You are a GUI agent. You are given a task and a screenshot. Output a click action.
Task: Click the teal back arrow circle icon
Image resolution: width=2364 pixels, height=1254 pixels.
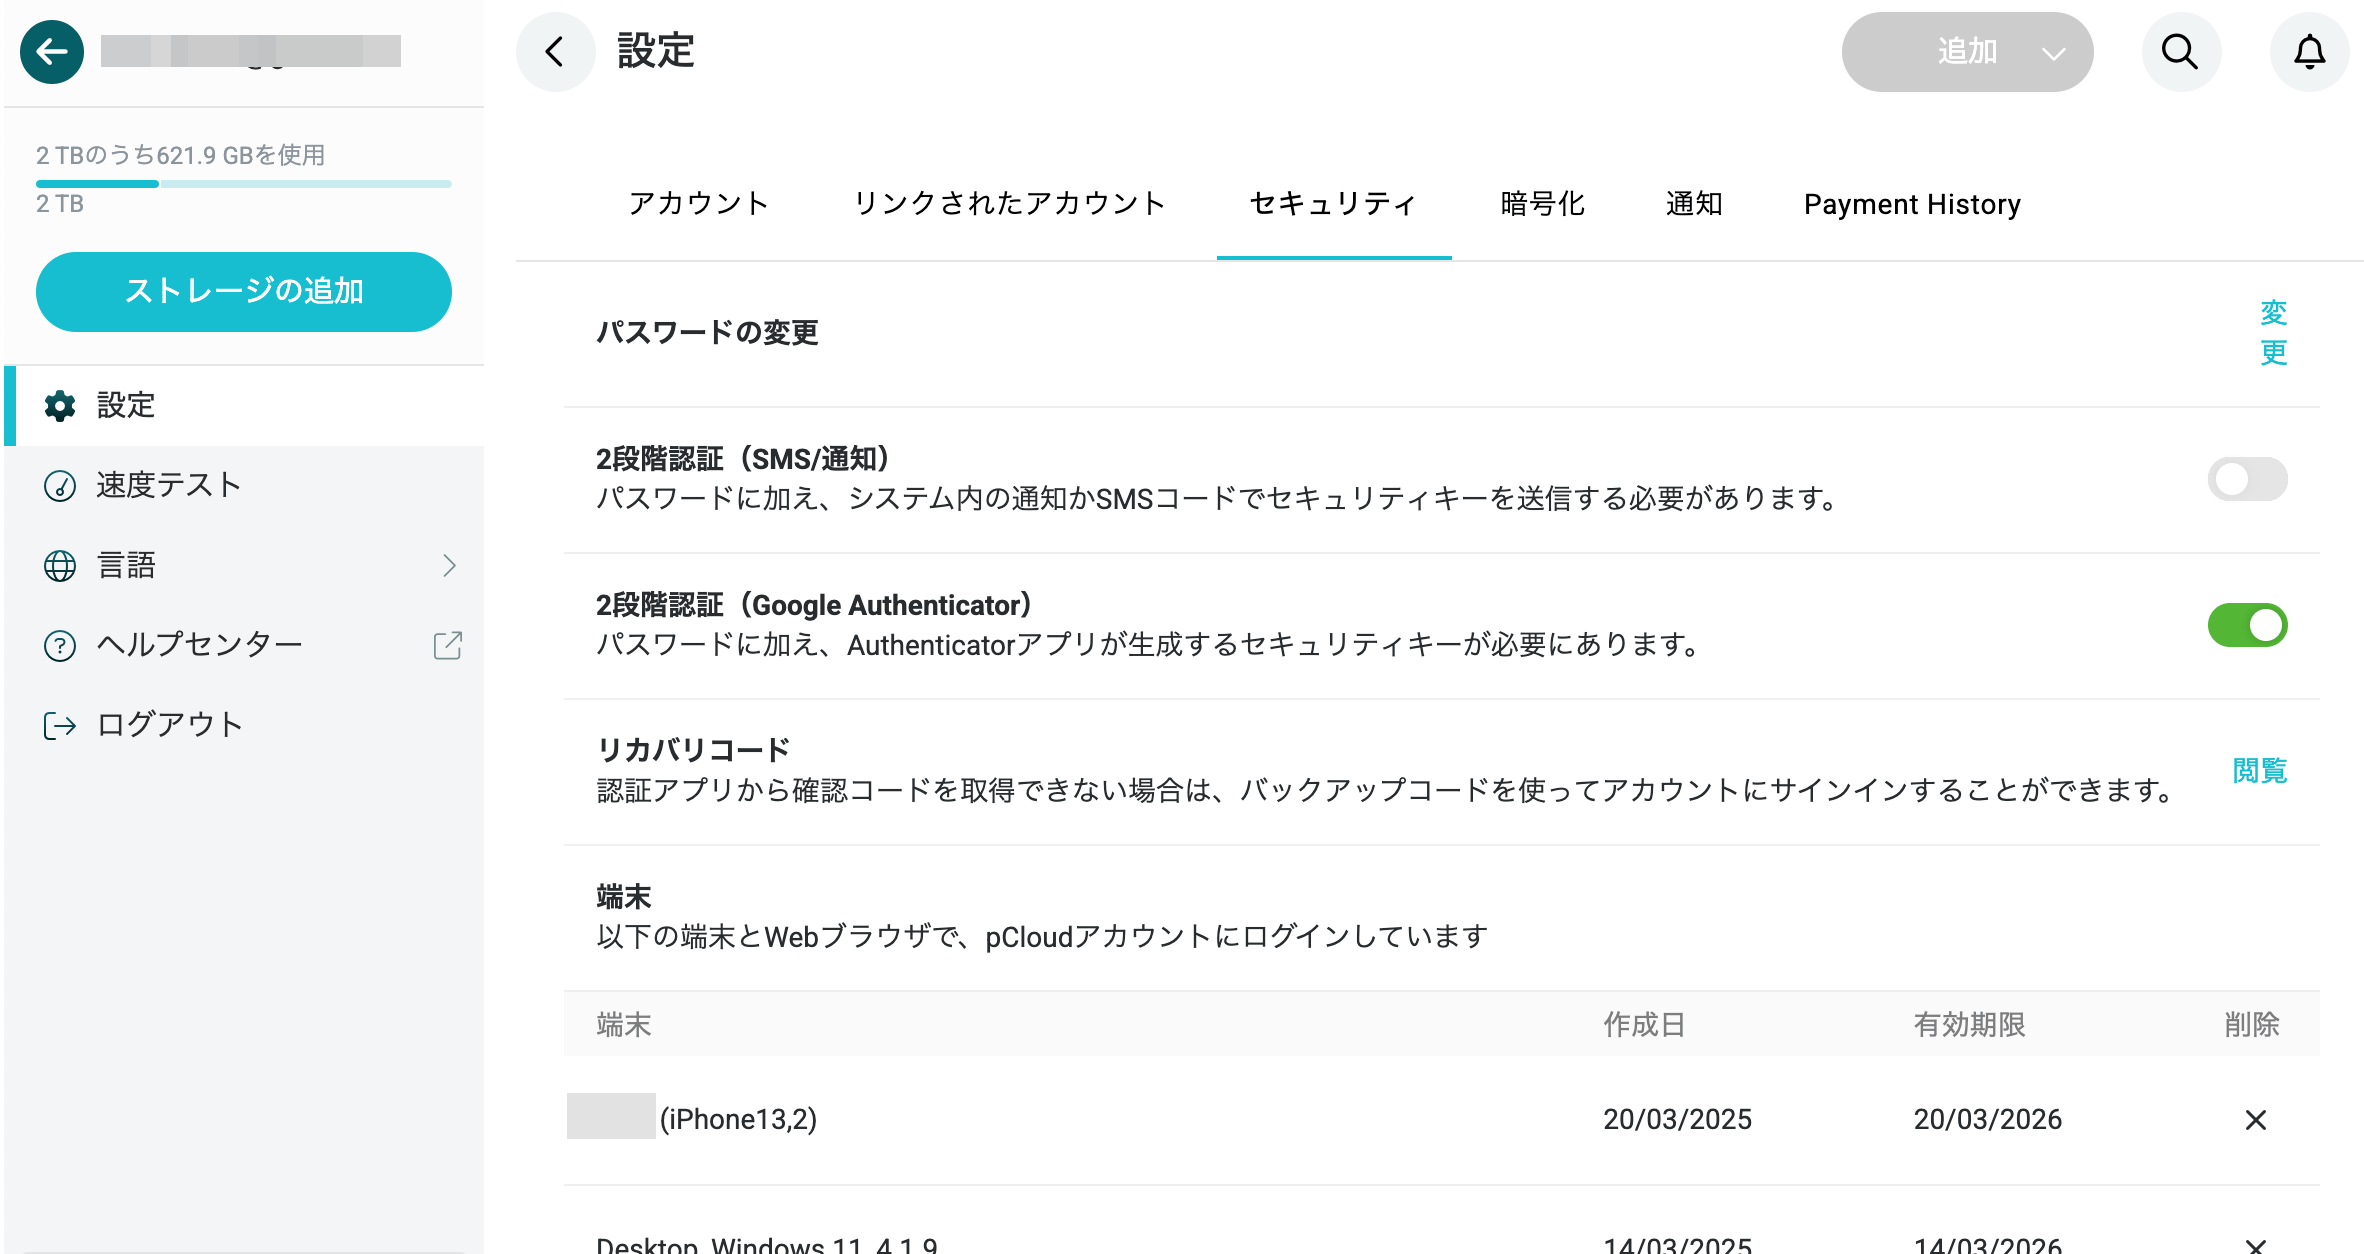[52, 52]
